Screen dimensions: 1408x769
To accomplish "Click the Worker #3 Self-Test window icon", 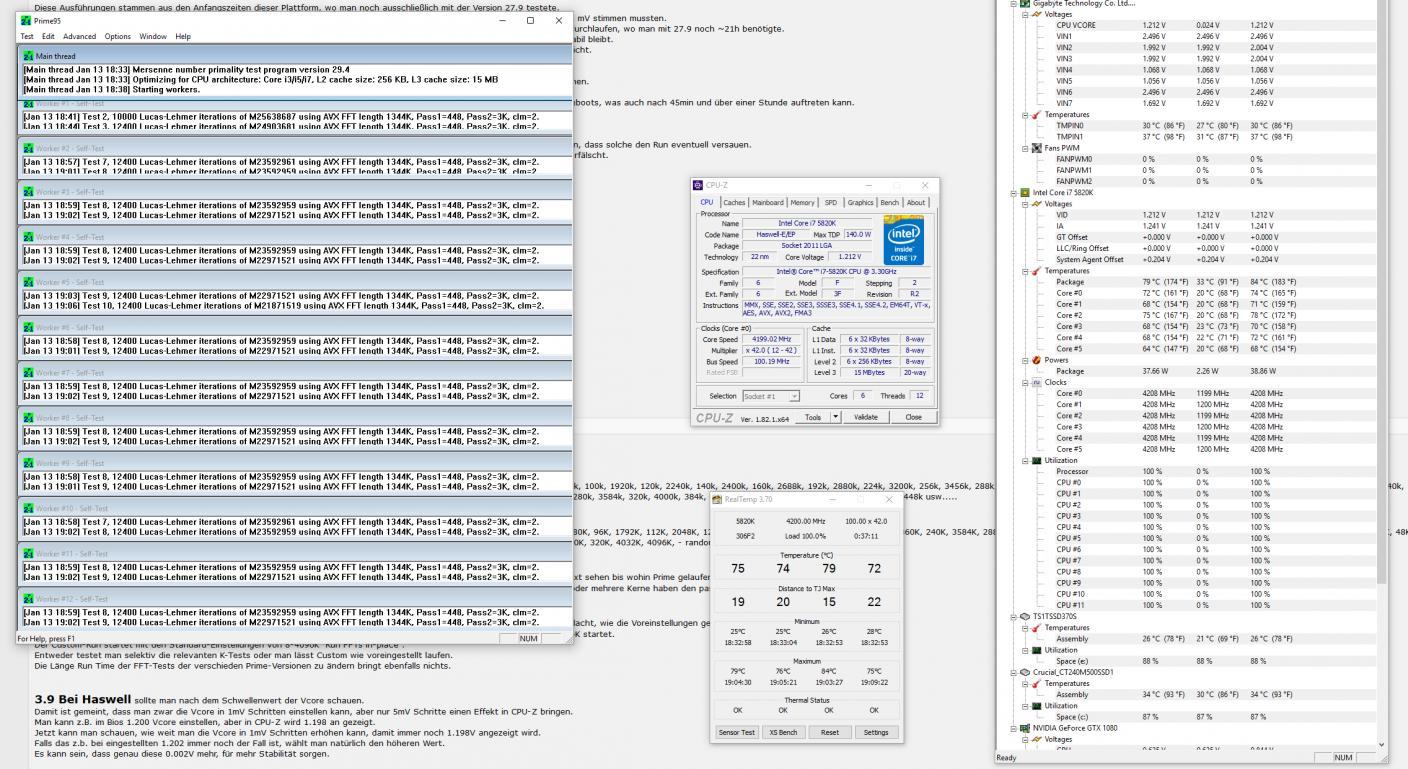I will click(x=29, y=192).
